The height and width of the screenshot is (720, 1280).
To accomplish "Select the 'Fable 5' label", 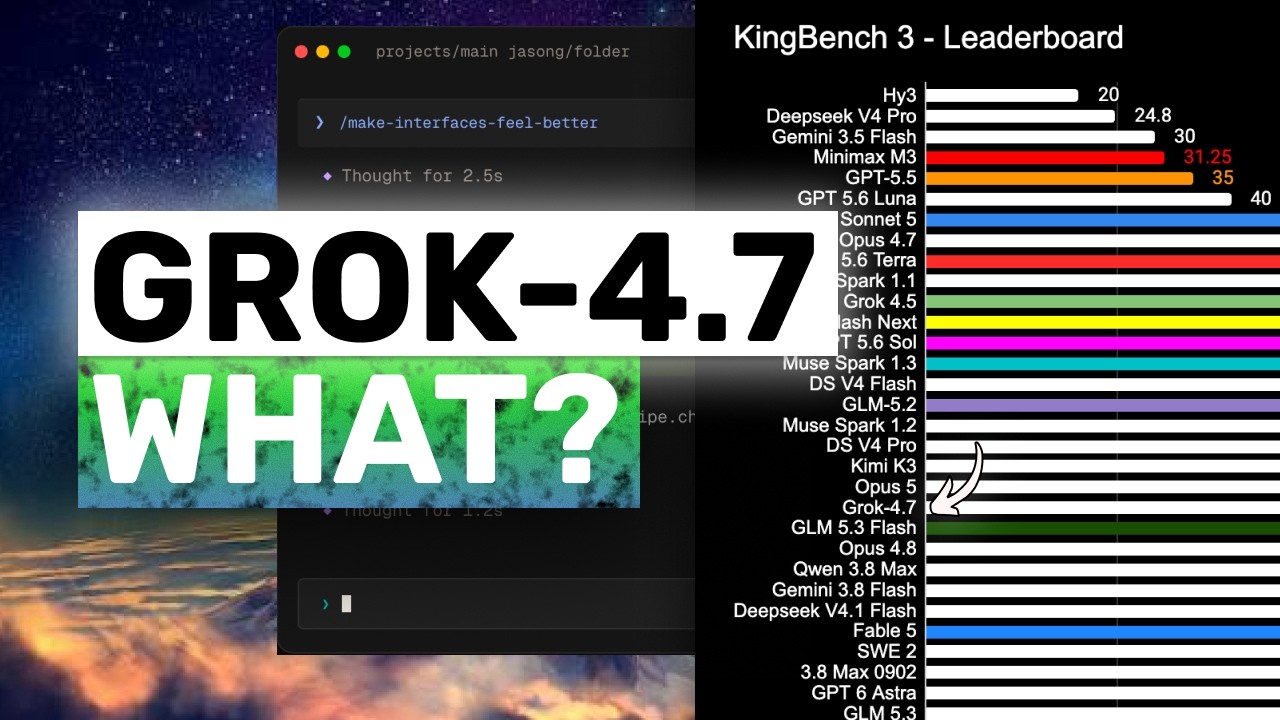I will pyautogui.click(x=885, y=631).
